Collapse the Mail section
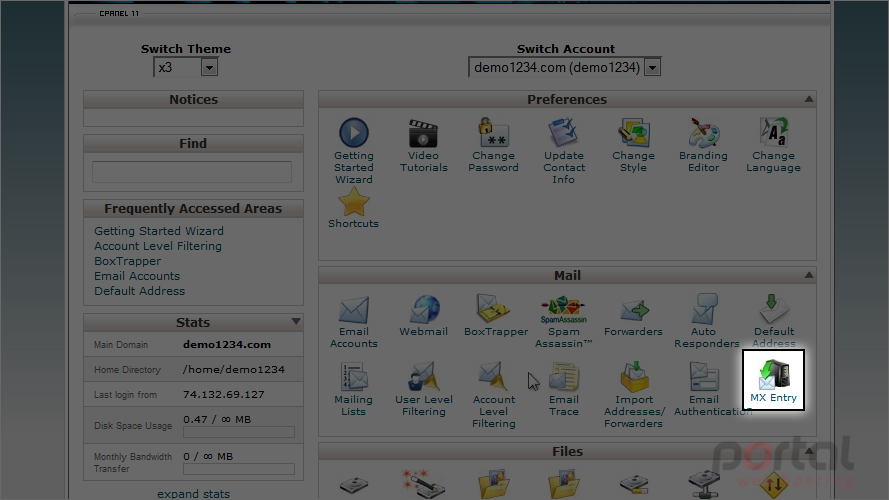Image resolution: width=889 pixels, height=500 pixels. 809,275
